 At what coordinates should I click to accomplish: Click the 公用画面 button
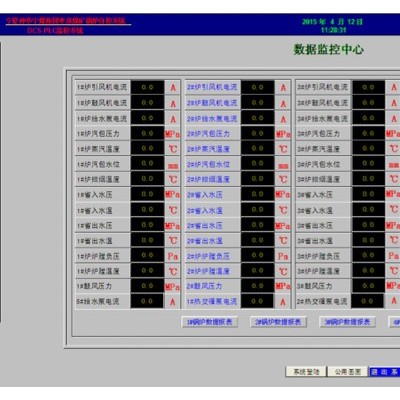tap(348, 372)
